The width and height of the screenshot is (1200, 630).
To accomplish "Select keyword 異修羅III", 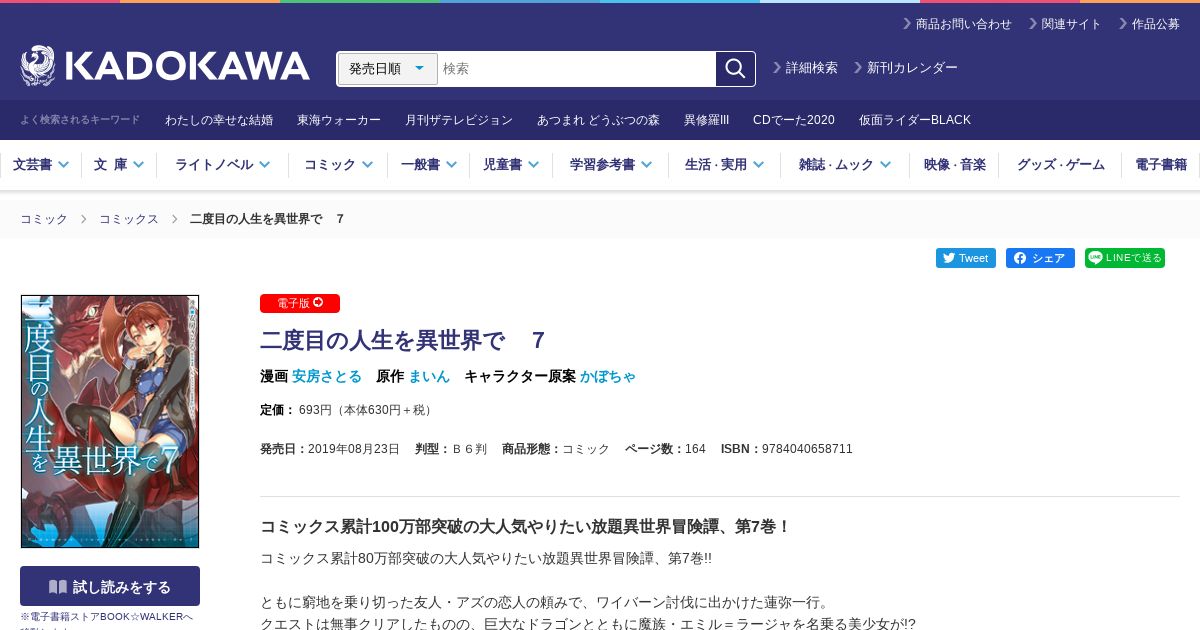I will coord(706,120).
